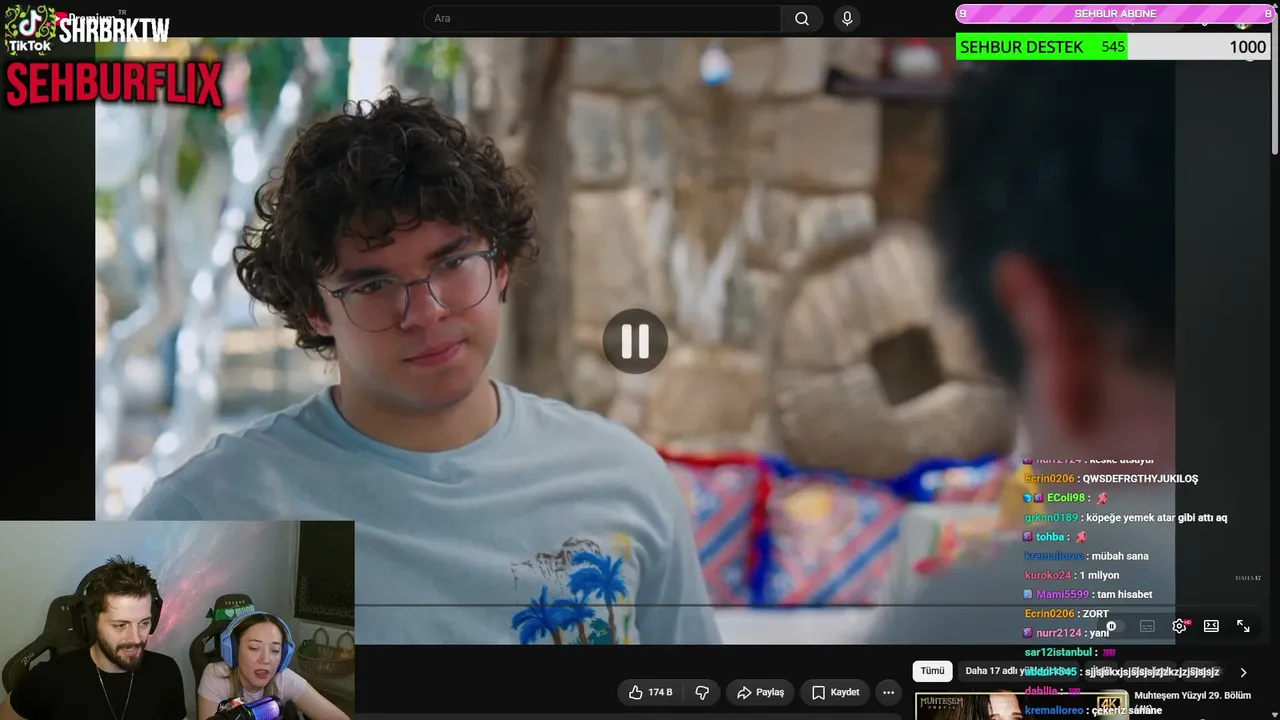Switch to theater mode
Image resolution: width=1280 pixels, height=720 pixels.
coord(1211,626)
